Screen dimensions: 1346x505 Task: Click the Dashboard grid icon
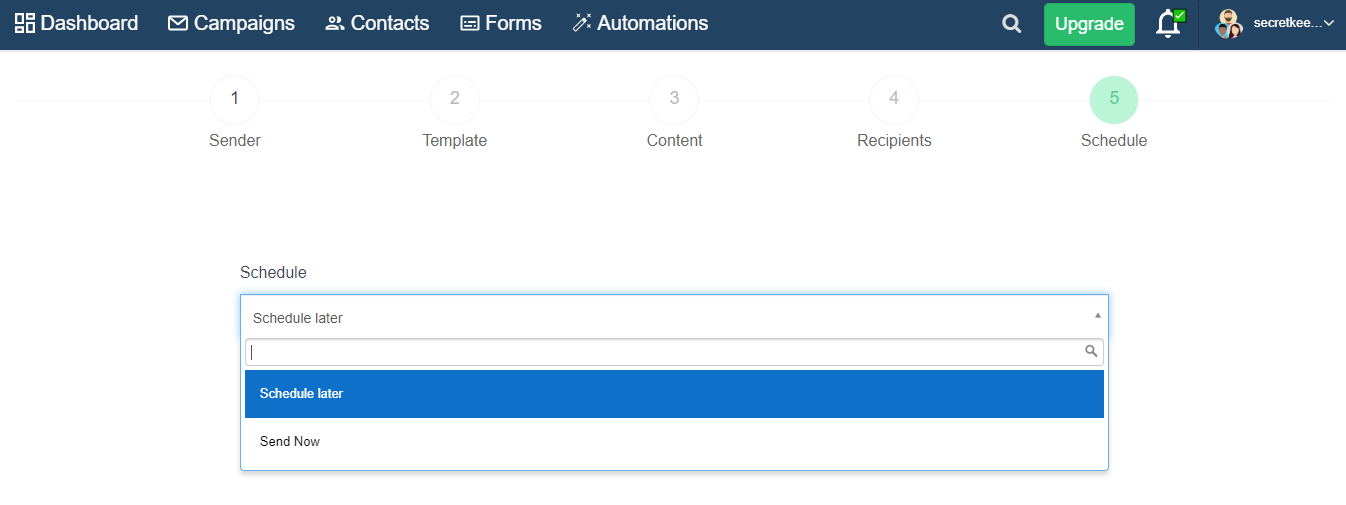25,23
